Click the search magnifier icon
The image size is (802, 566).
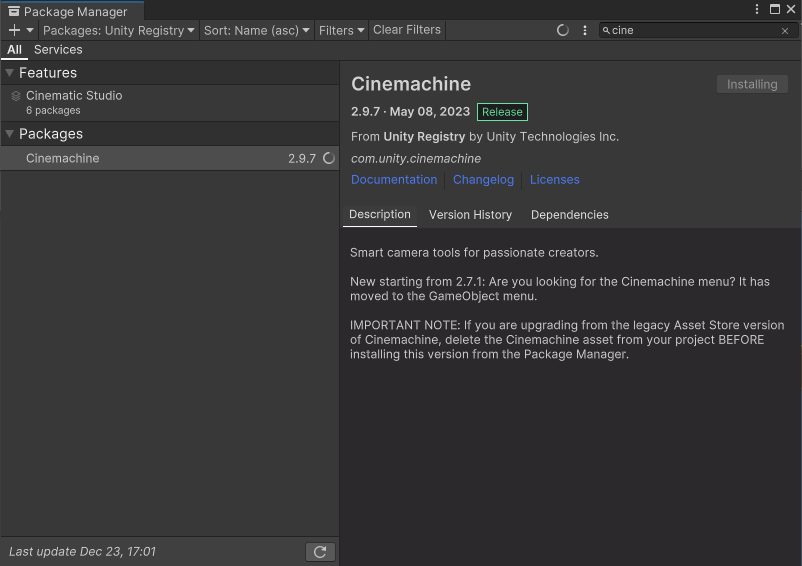(606, 30)
